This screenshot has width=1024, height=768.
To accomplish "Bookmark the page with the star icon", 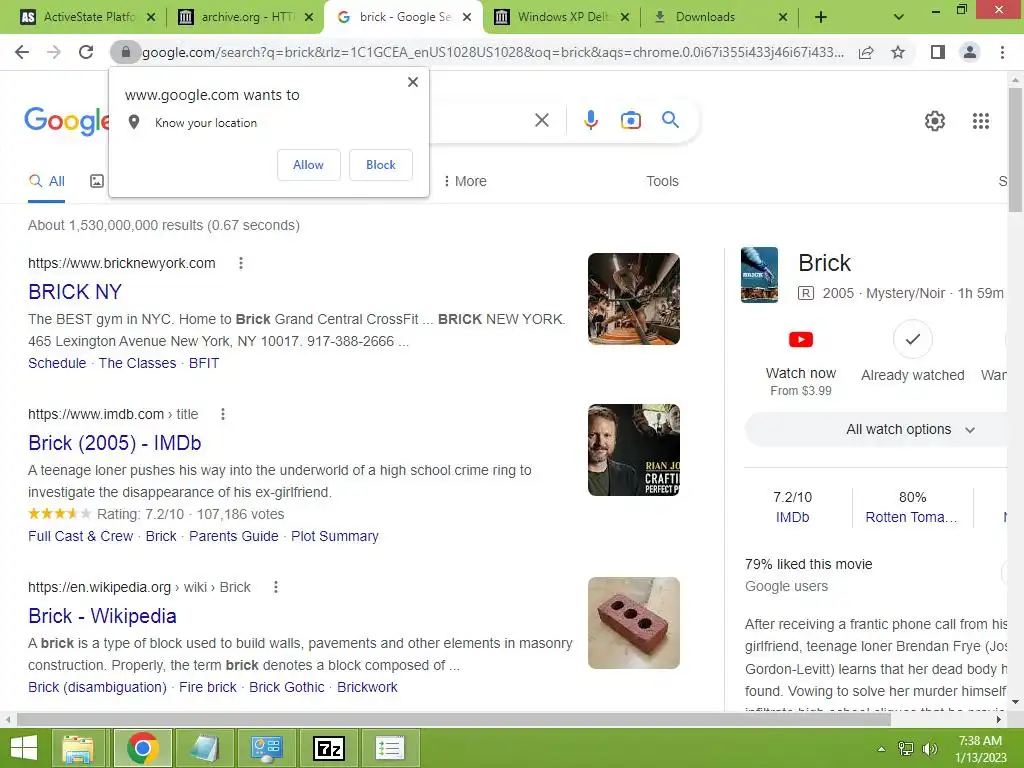I will [x=898, y=52].
